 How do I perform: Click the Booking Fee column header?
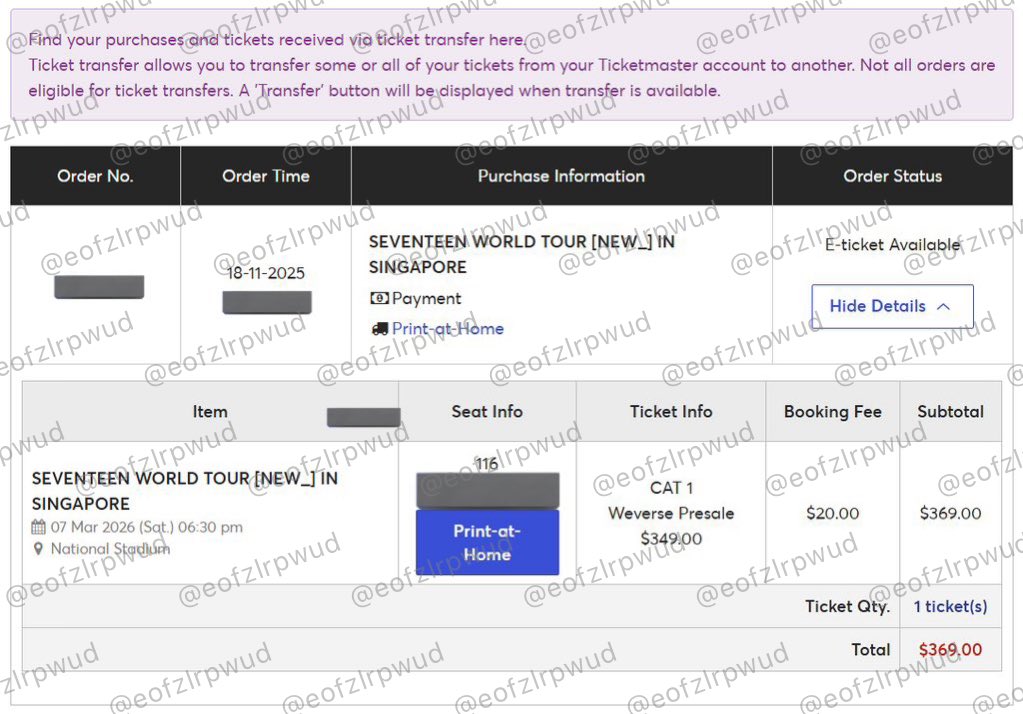coord(832,412)
